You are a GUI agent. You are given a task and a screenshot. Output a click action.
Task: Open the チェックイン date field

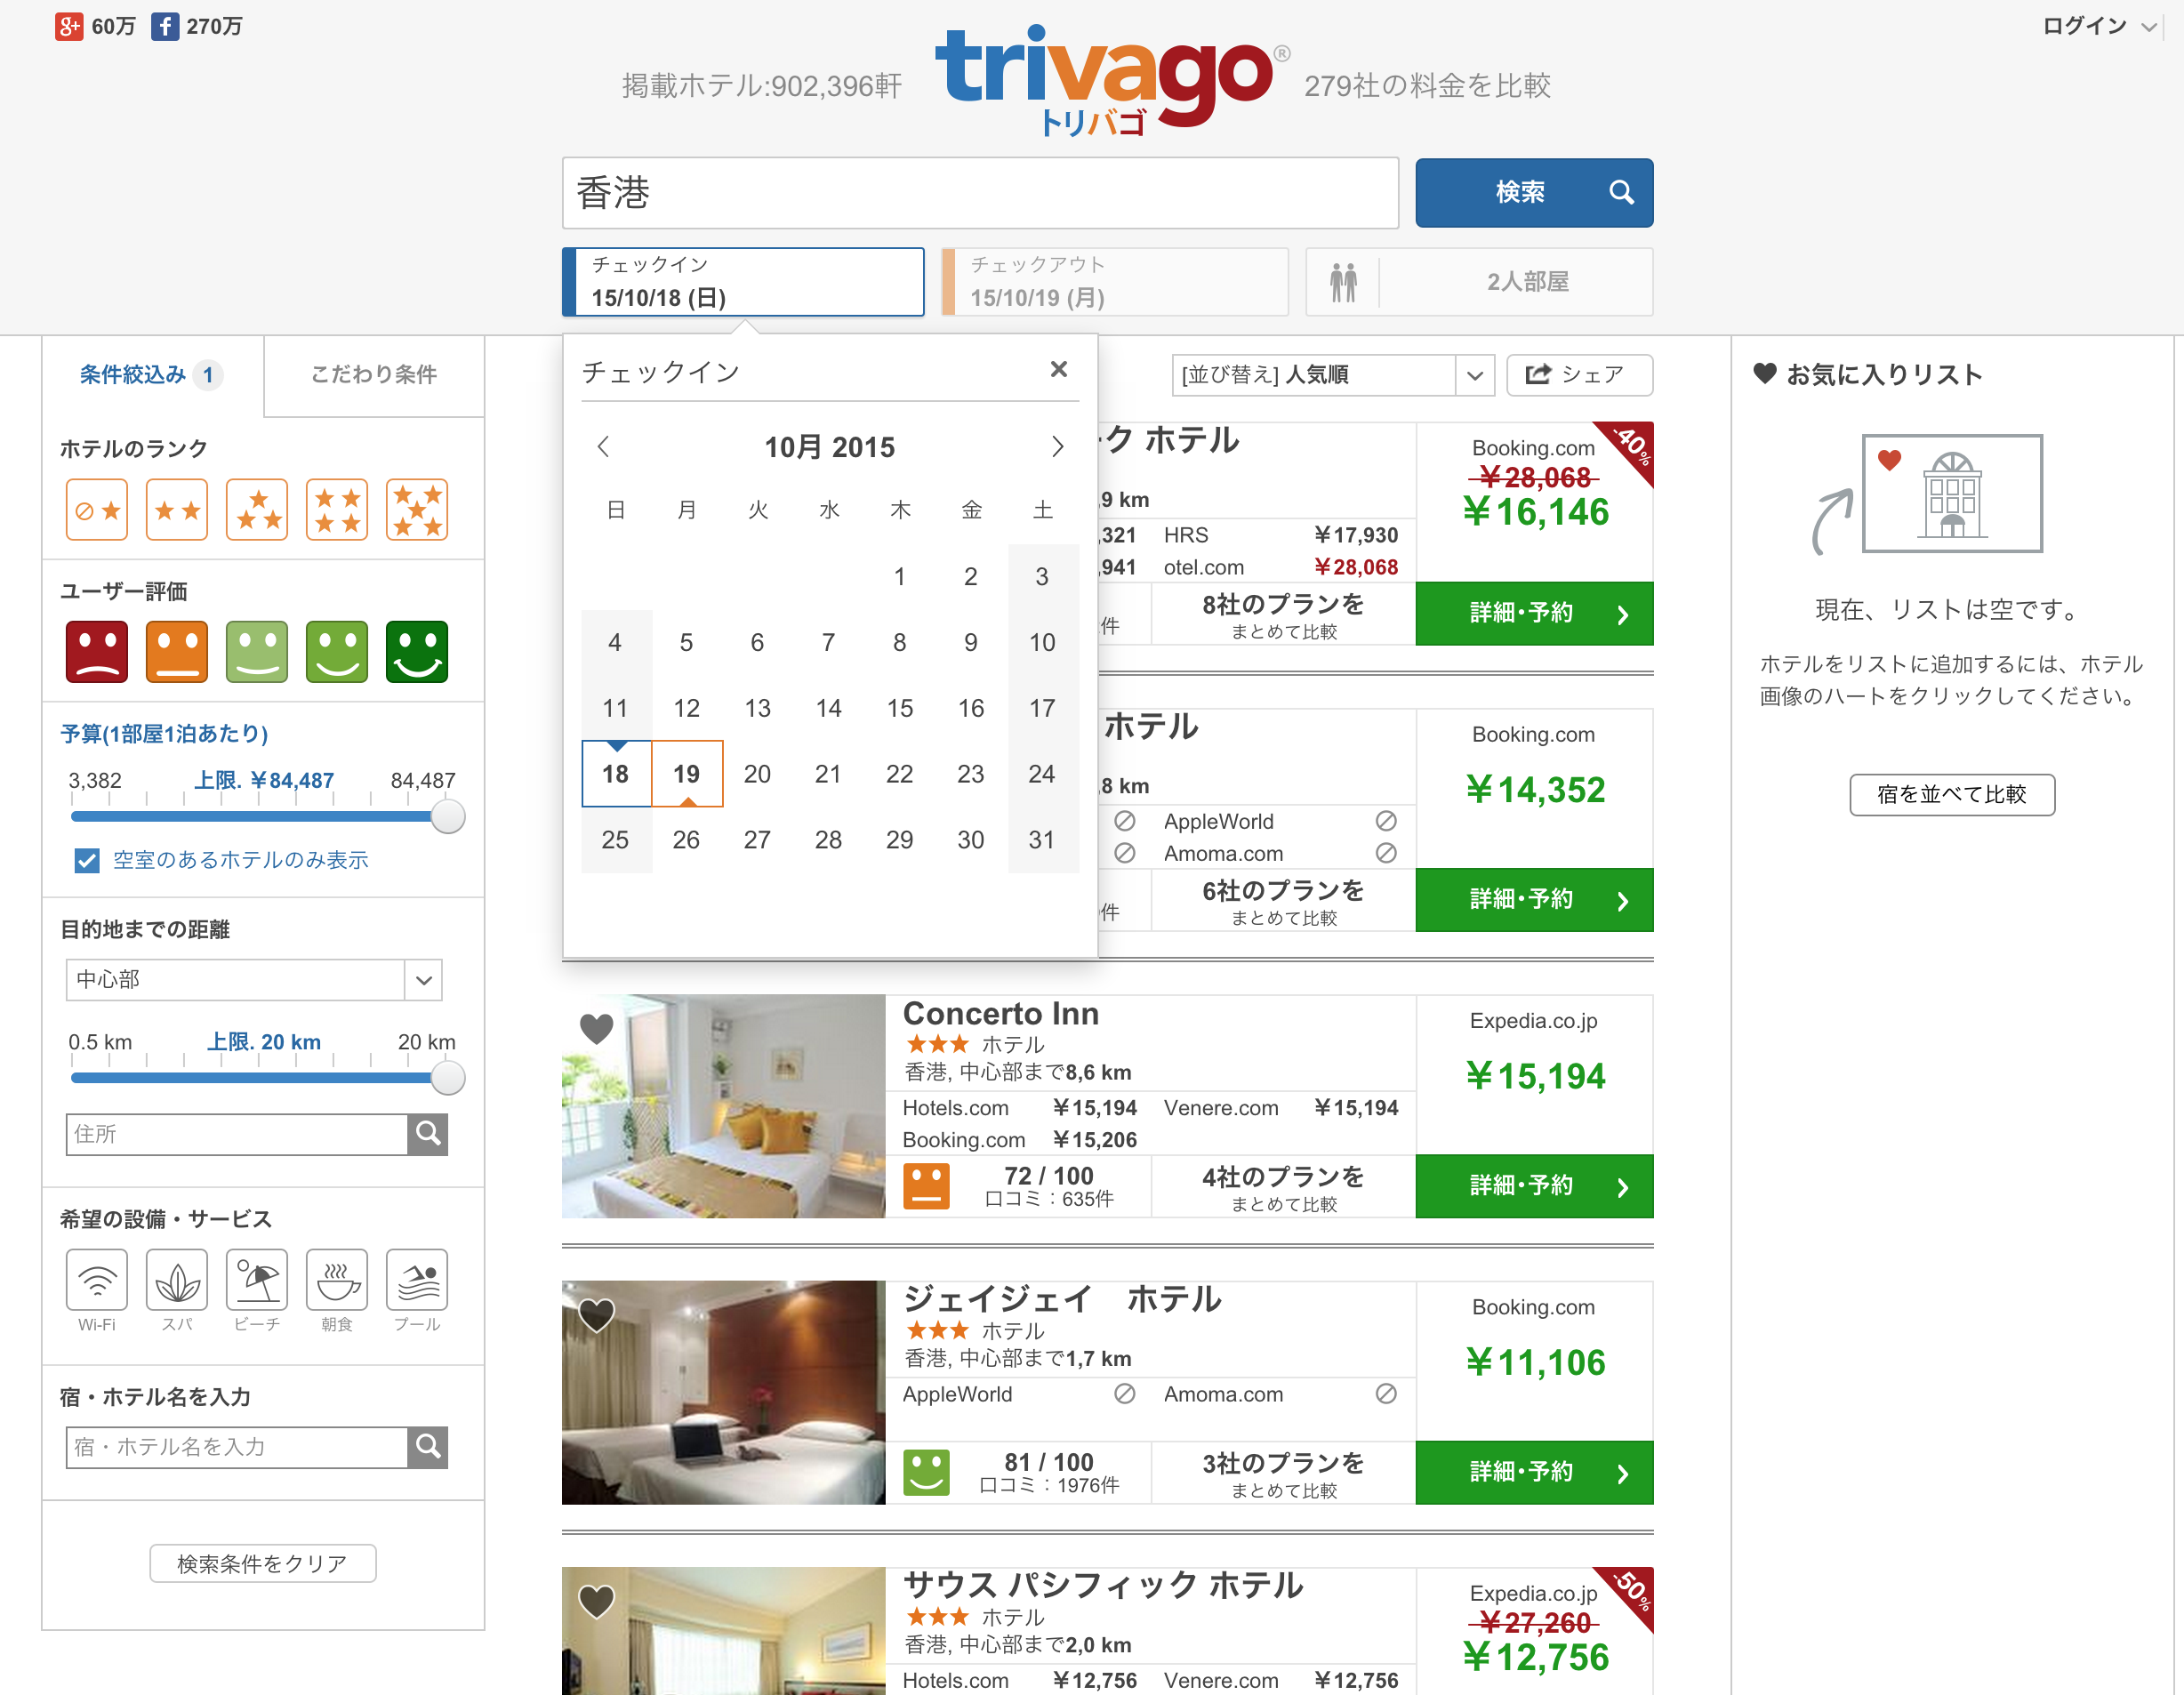click(743, 282)
